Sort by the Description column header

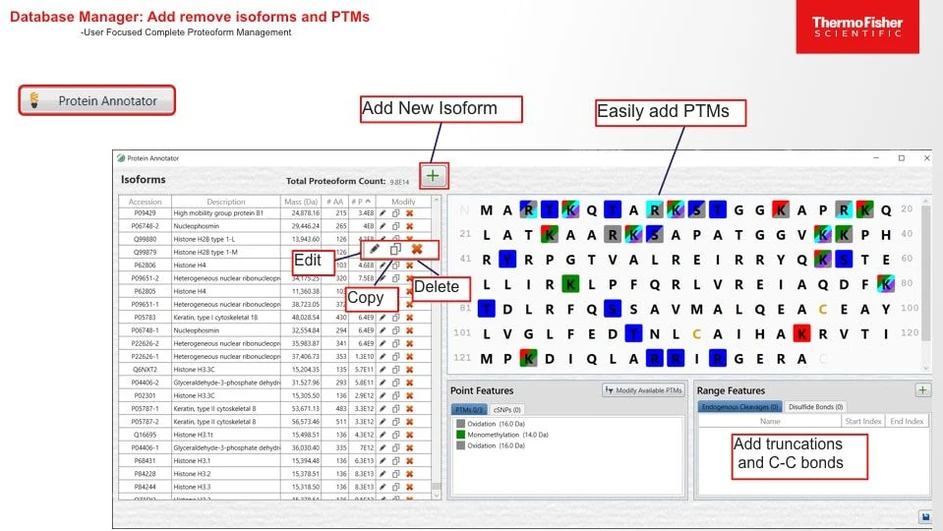tap(226, 201)
